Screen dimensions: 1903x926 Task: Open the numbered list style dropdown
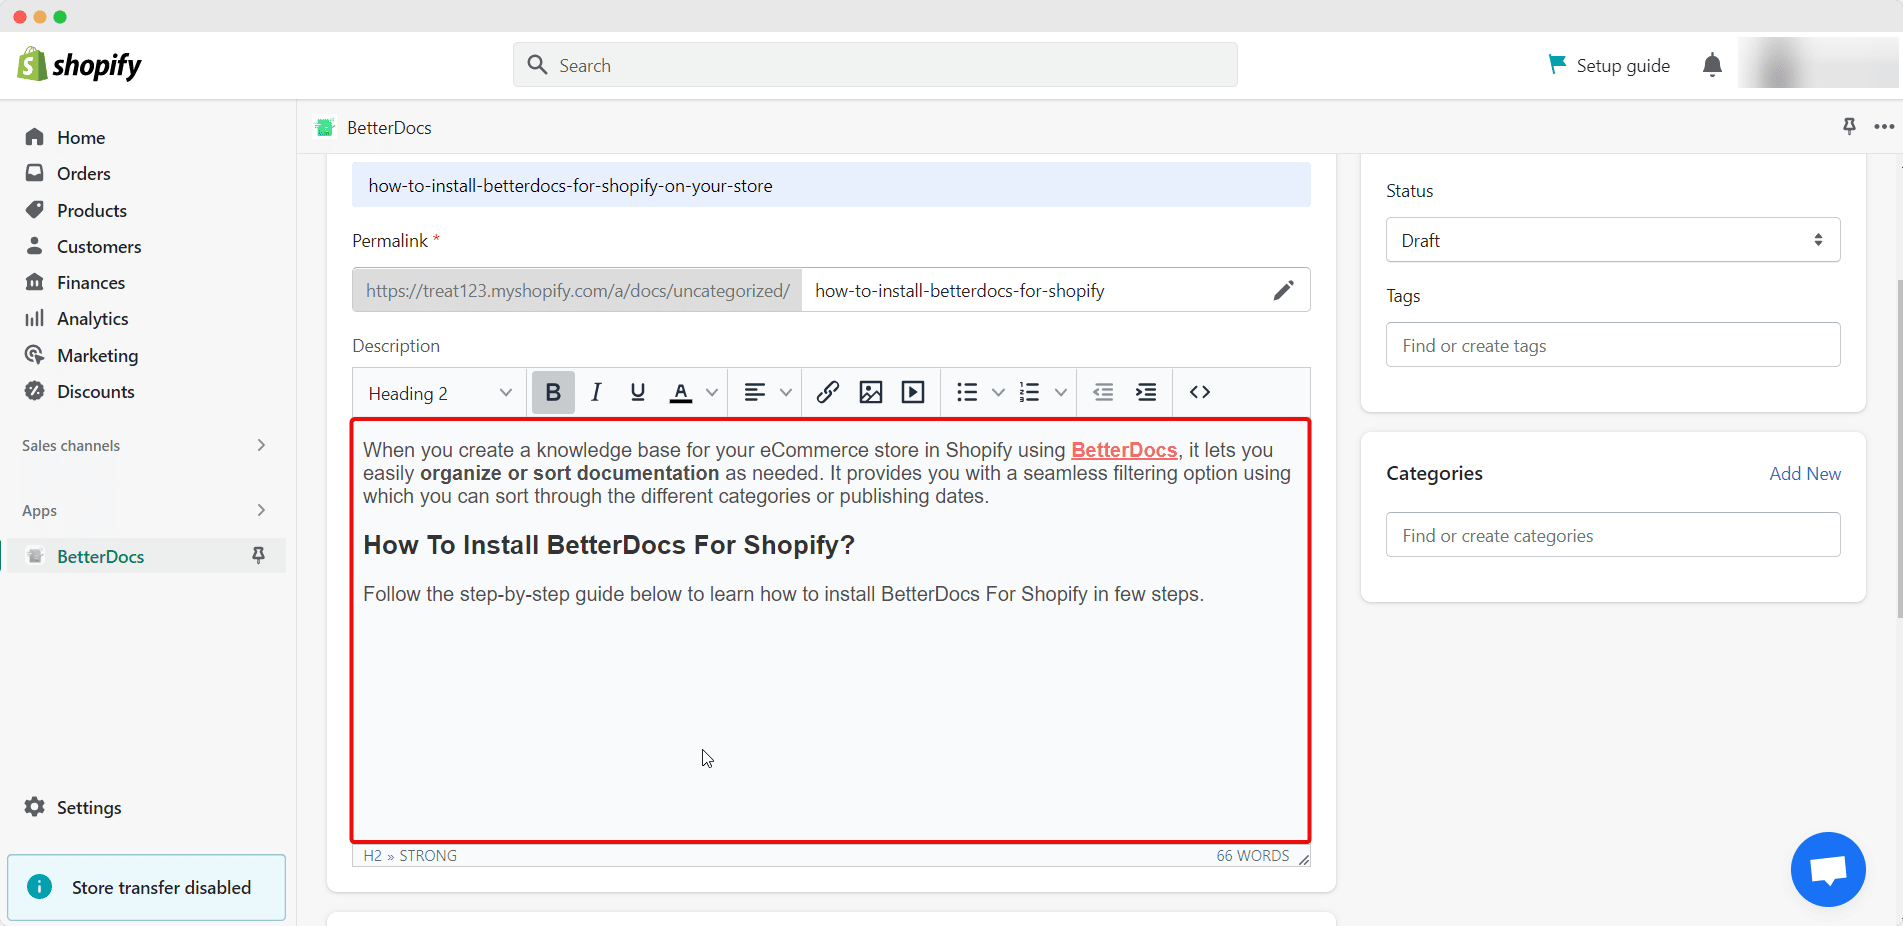[1061, 392]
